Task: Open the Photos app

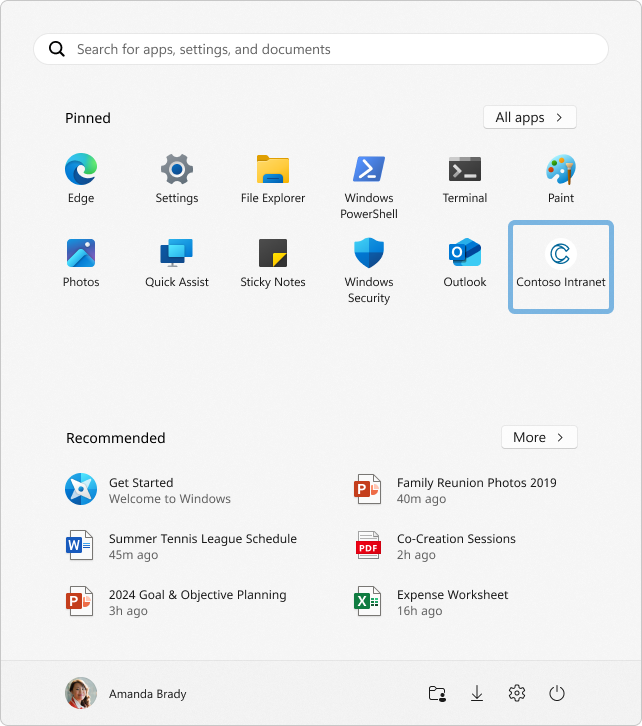Action: (x=81, y=264)
